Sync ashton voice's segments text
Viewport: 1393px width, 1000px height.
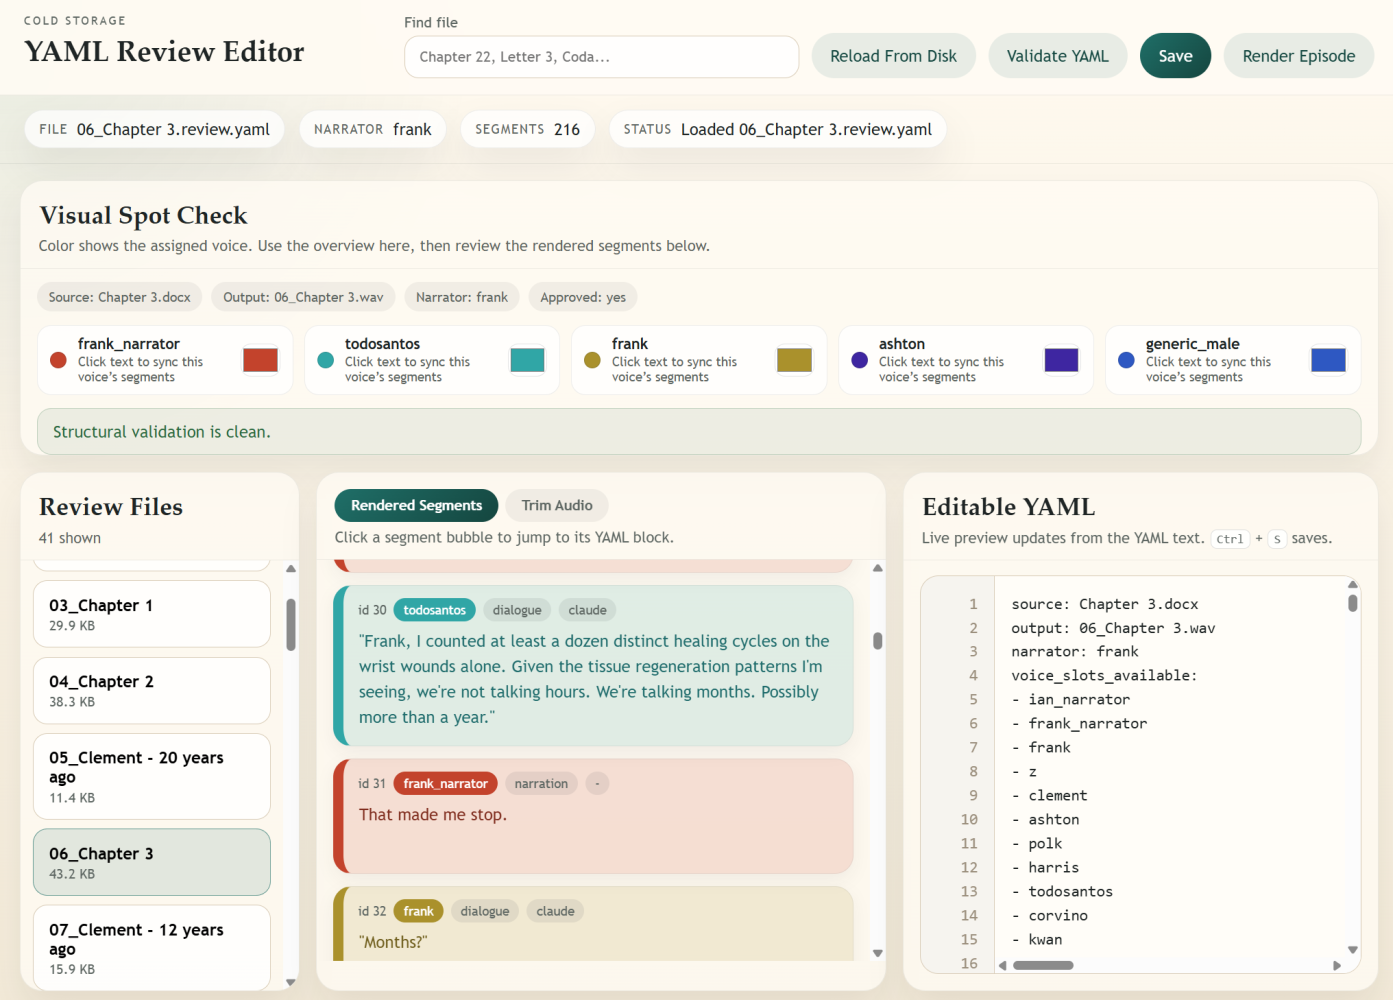[941, 369]
